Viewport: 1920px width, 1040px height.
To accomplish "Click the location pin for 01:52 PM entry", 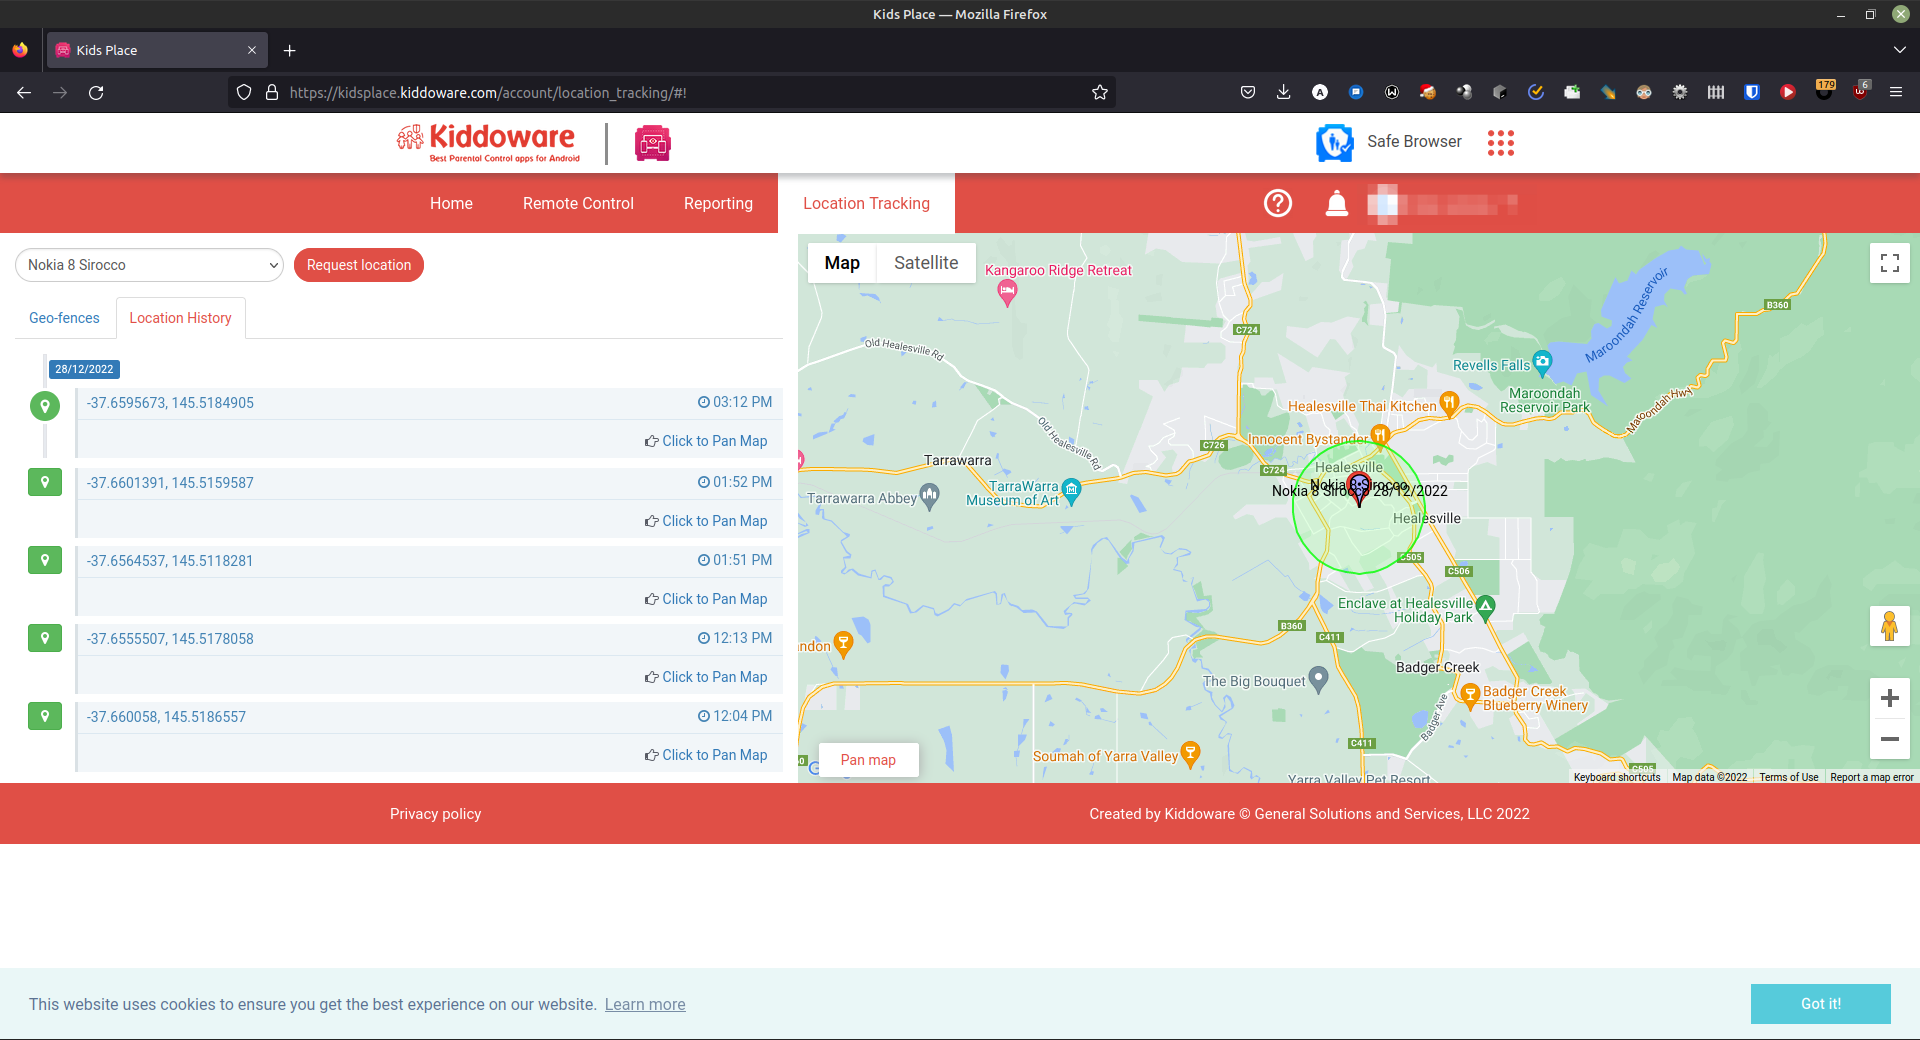I will click(x=45, y=482).
